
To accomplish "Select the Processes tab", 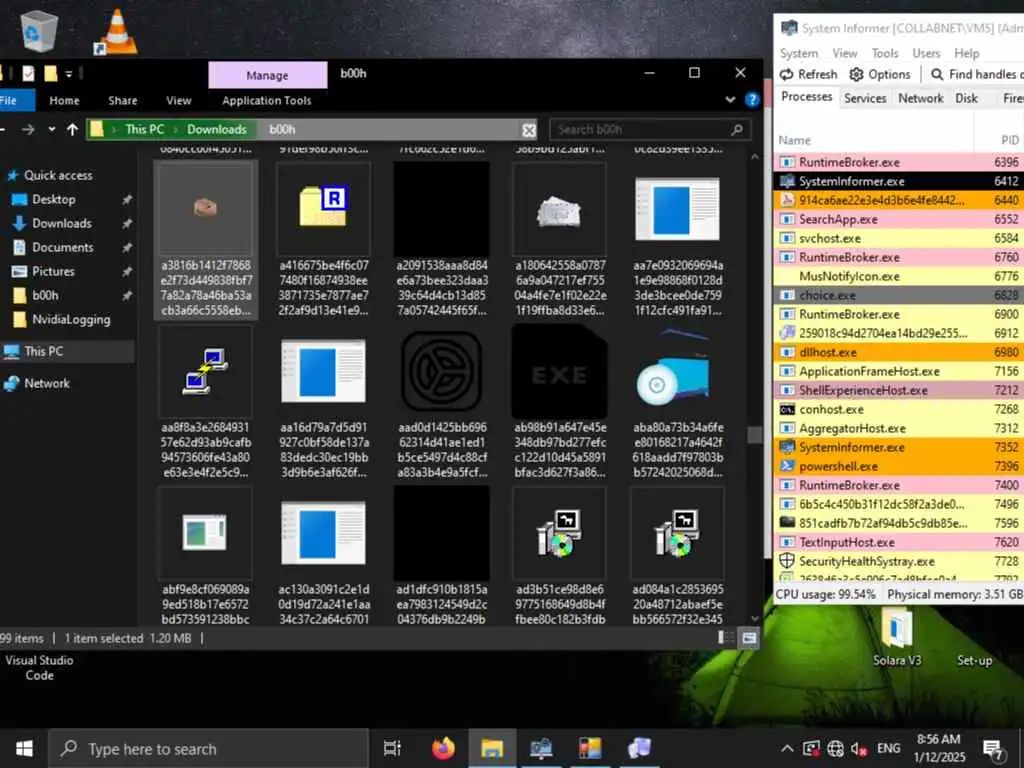I will [807, 97].
